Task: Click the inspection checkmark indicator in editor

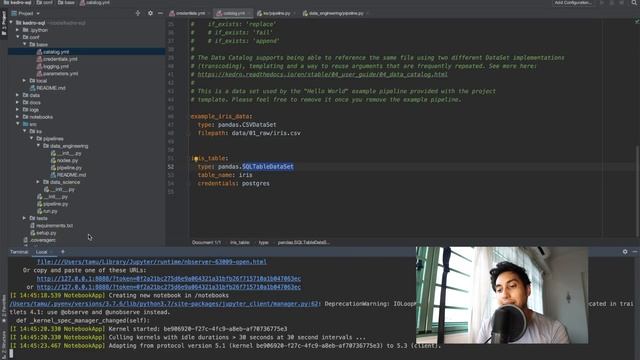Action: pos(637,20)
